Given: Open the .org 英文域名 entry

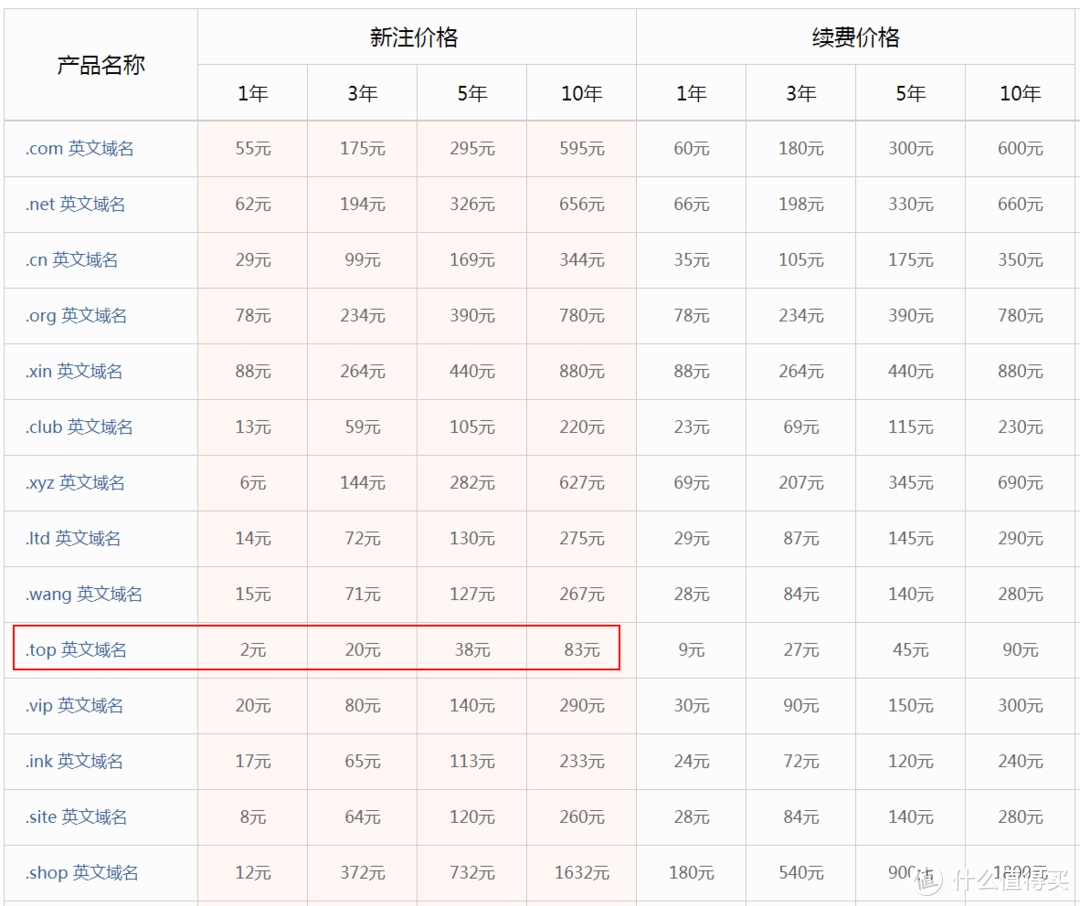Looking at the screenshot, I should 77,316.
